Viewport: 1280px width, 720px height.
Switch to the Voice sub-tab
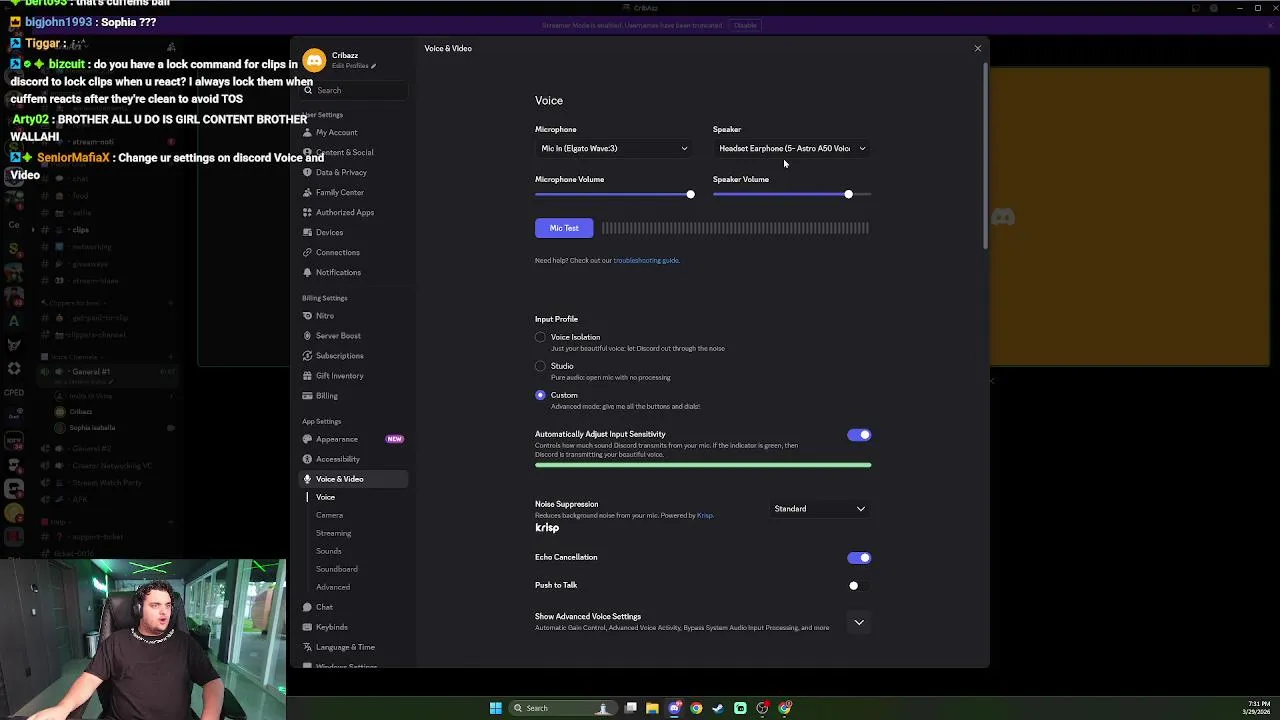325,497
